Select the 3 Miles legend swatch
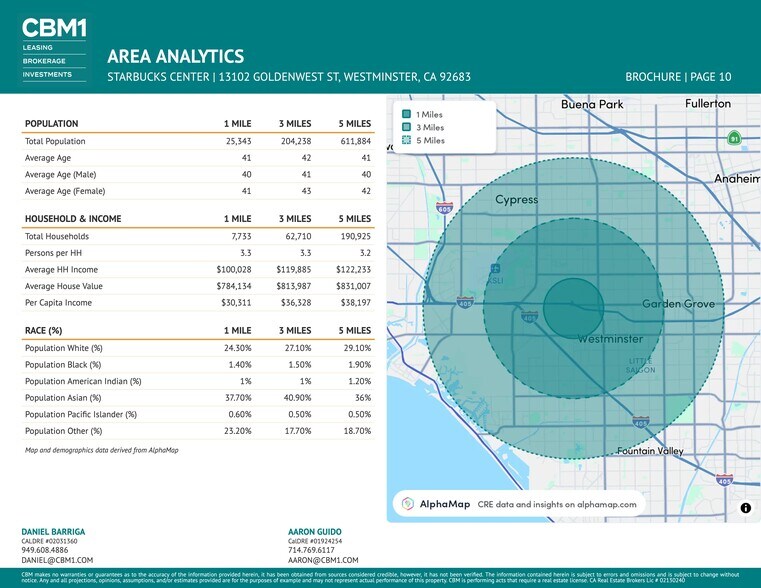761x588 pixels. coord(406,127)
